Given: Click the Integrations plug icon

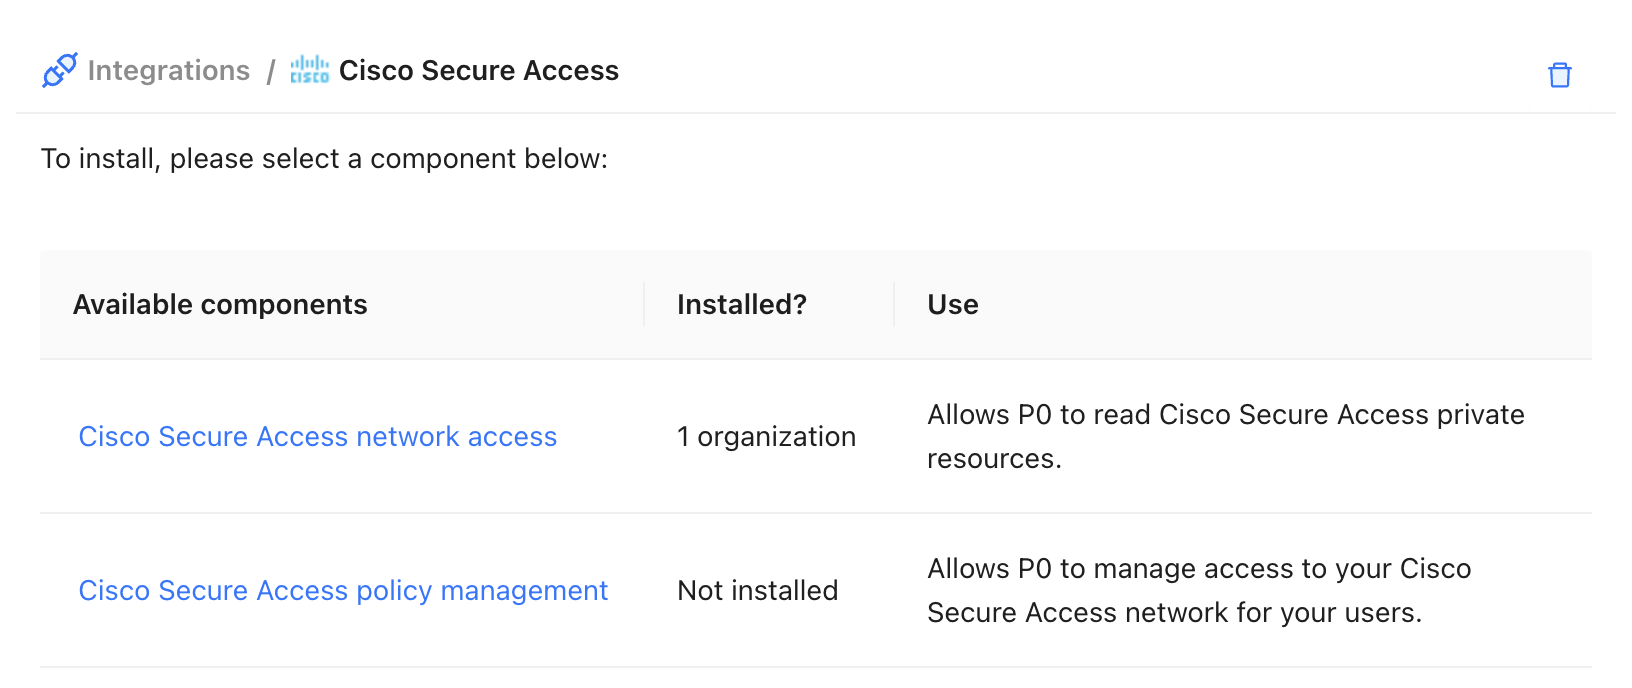Looking at the screenshot, I should pos(60,70).
